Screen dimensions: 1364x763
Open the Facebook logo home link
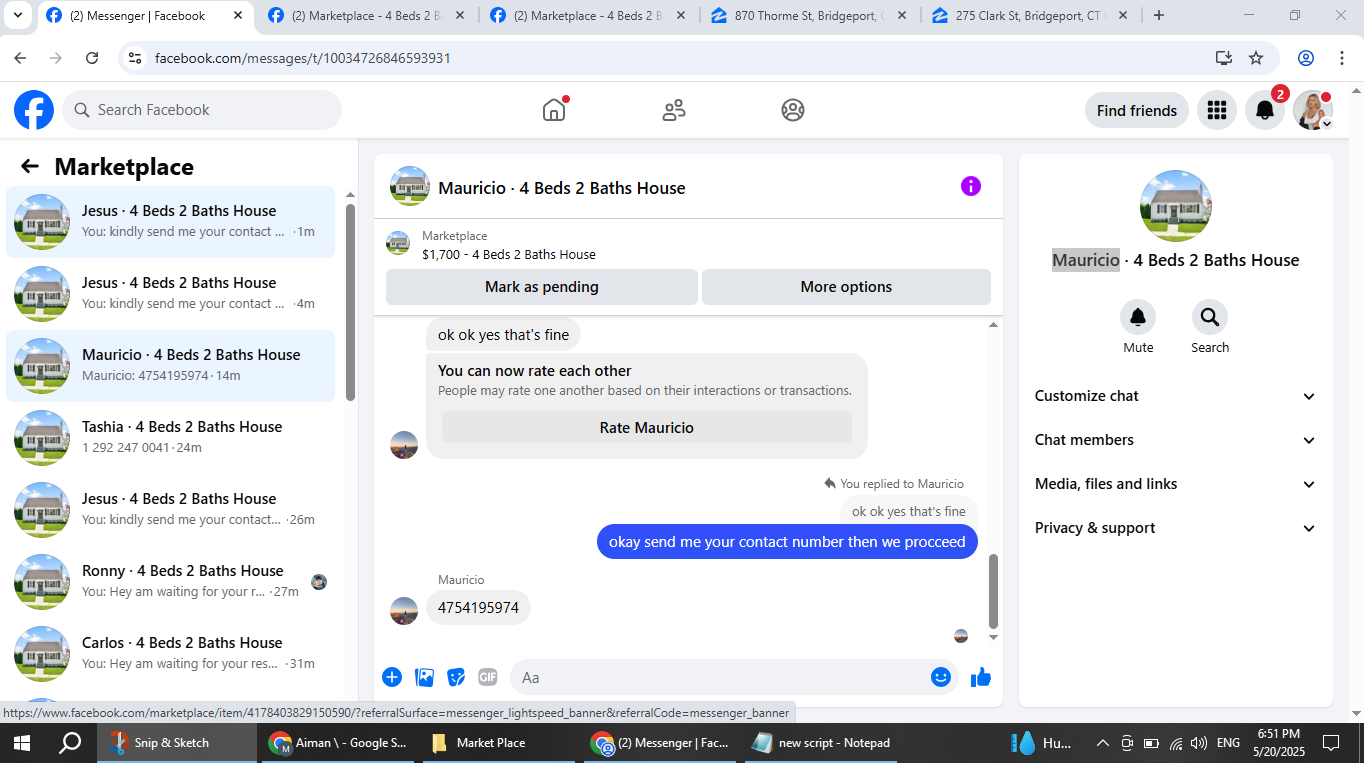tap(34, 110)
